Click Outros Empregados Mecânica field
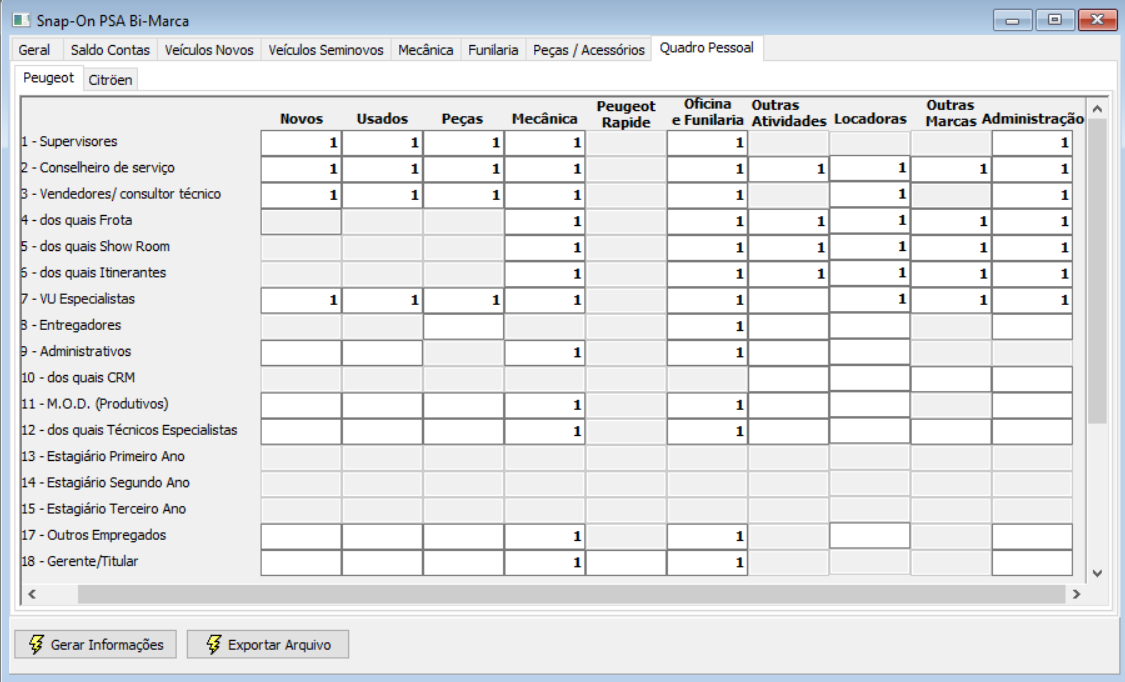Image resolution: width=1125 pixels, height=682 pixels. (x=545, y=536)
